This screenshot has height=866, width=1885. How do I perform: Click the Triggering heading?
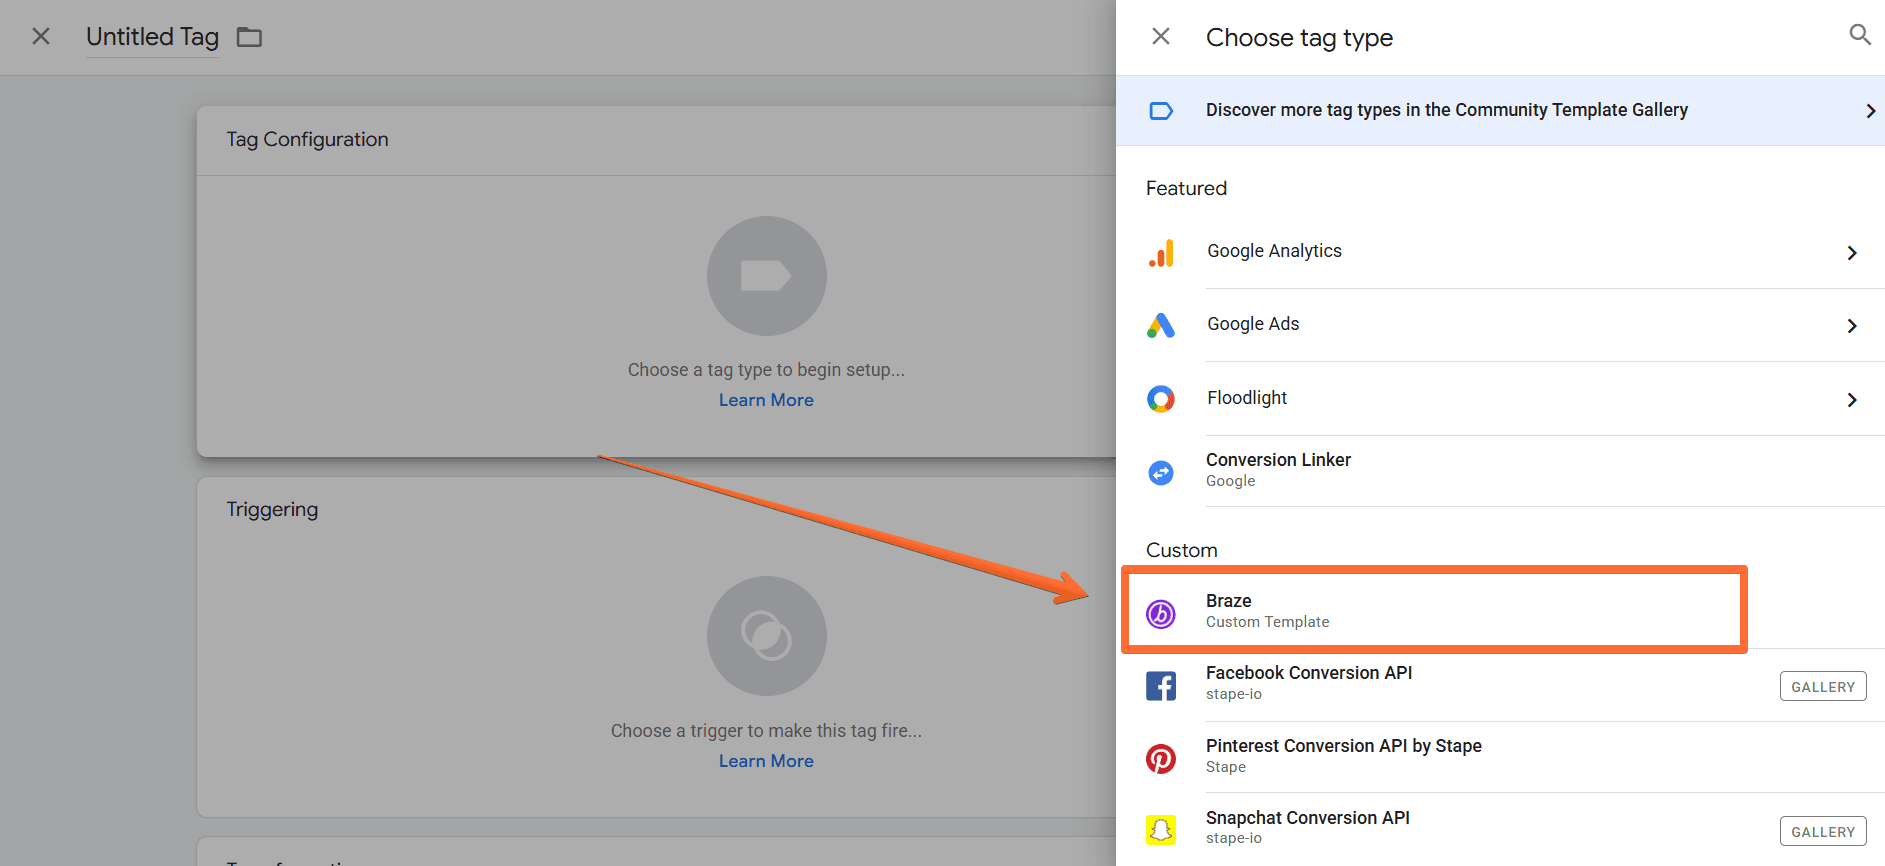(x=272, y=510)
